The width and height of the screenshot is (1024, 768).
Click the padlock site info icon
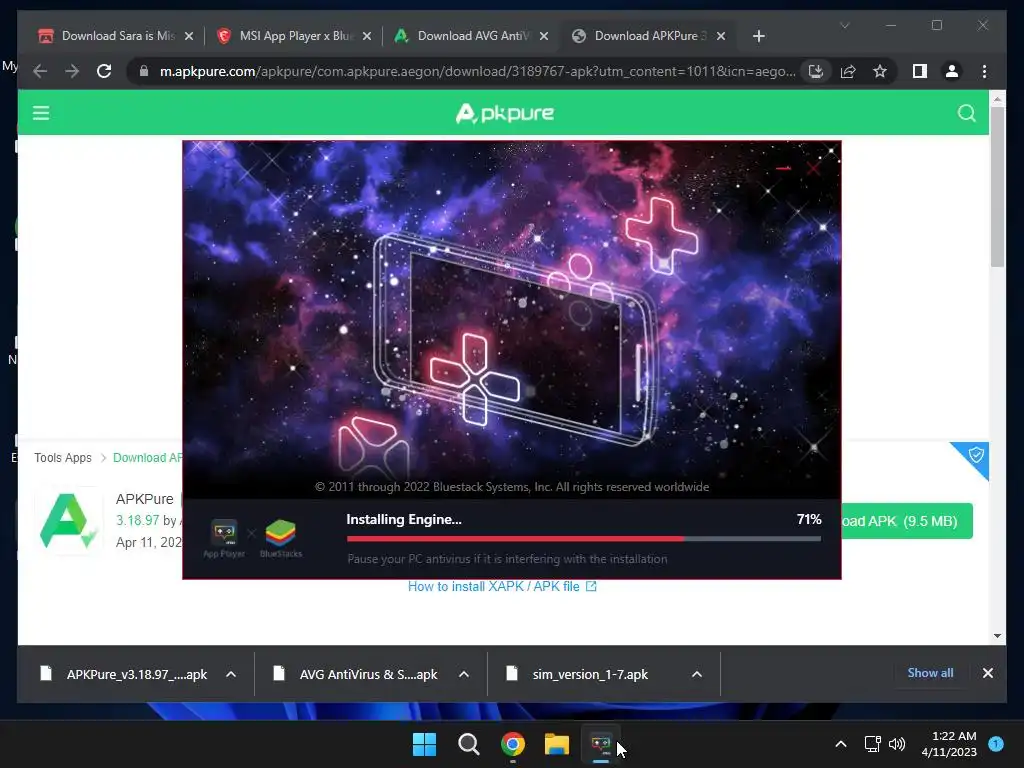pos(144,71)
